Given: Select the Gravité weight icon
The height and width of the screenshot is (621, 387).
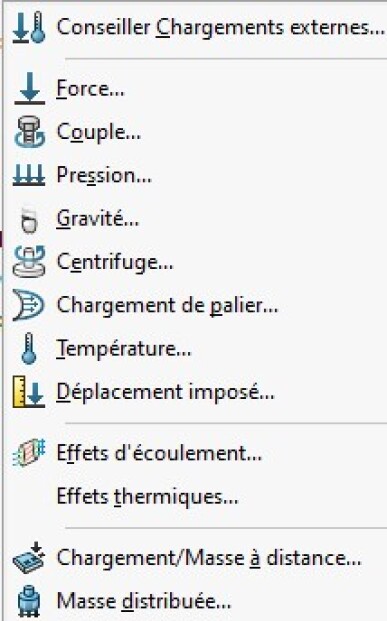Looking at the screenshot, I should tap(29, 219).
